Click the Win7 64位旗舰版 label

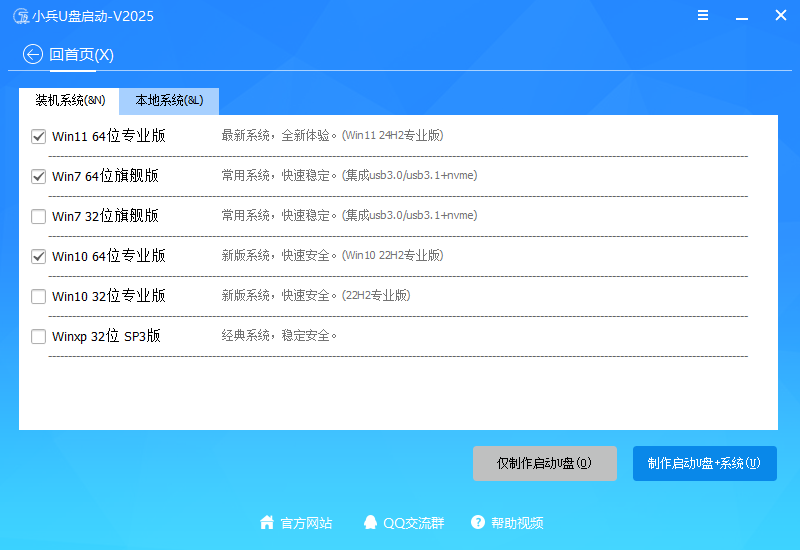pos(105,176)
